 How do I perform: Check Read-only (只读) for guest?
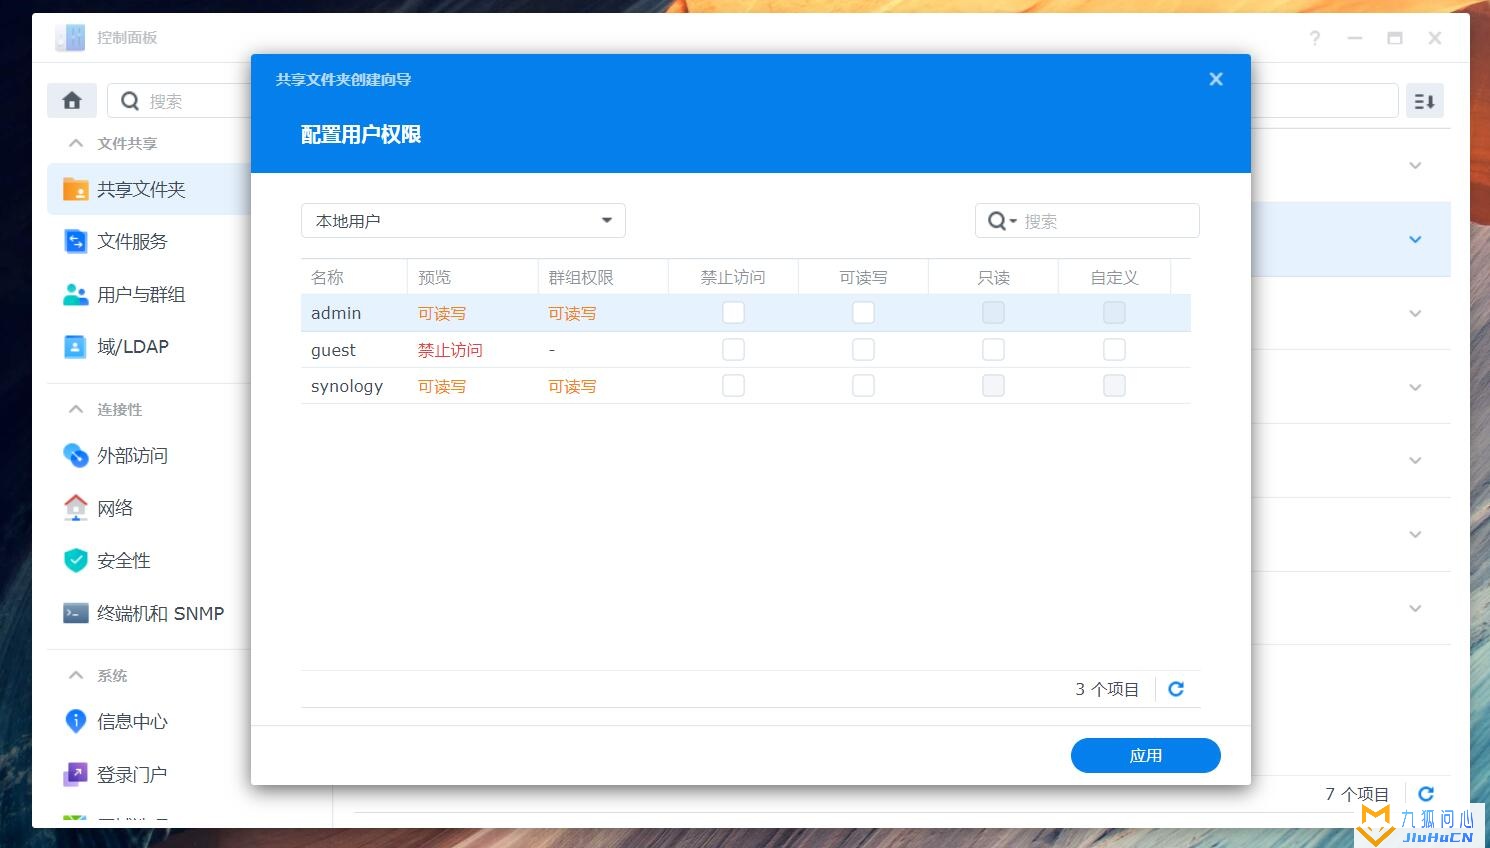point(993,349)
